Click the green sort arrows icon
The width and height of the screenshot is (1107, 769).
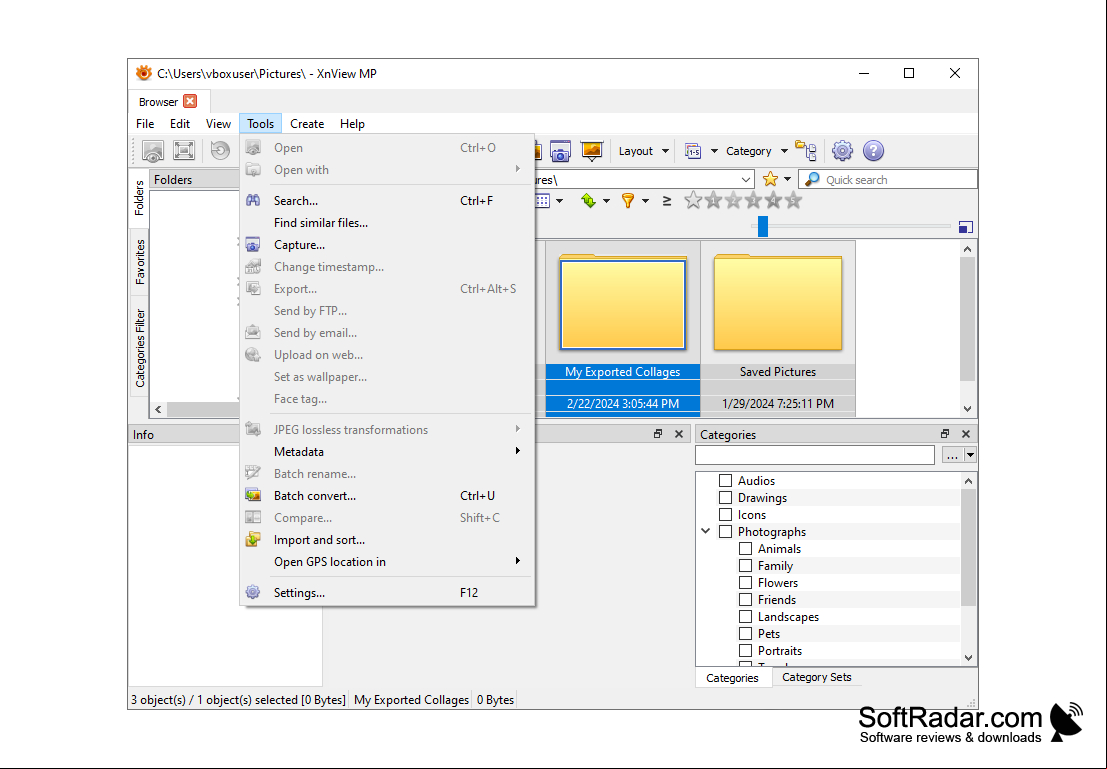(588, 201)
